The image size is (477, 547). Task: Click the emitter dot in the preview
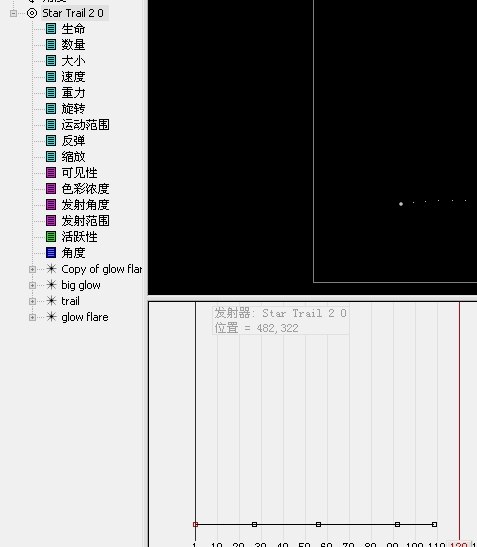(401, 204)
